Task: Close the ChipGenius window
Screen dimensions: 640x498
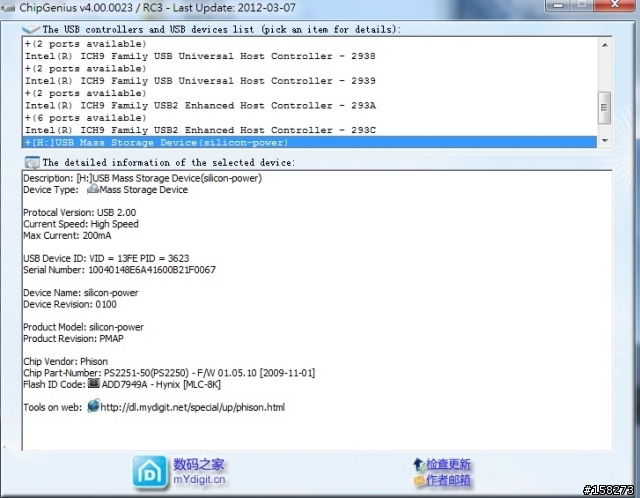Action: tap(615, 4)
